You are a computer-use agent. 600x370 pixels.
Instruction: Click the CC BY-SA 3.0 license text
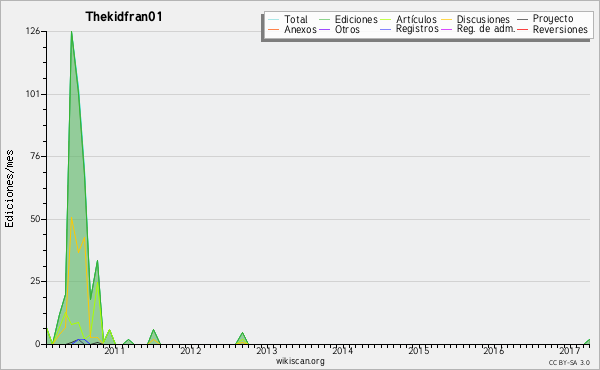click(569, 362)
